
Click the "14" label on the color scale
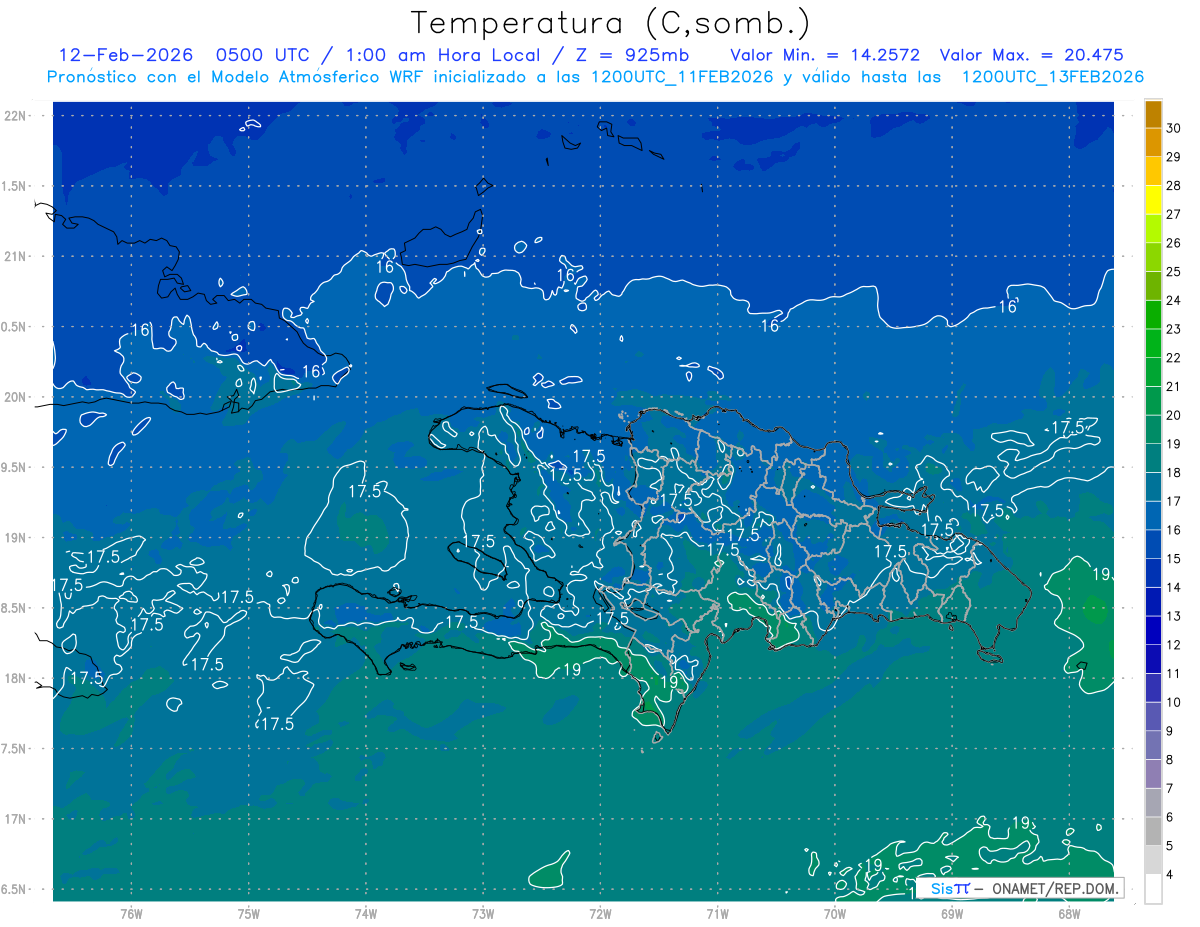[x=1173, y=587]
